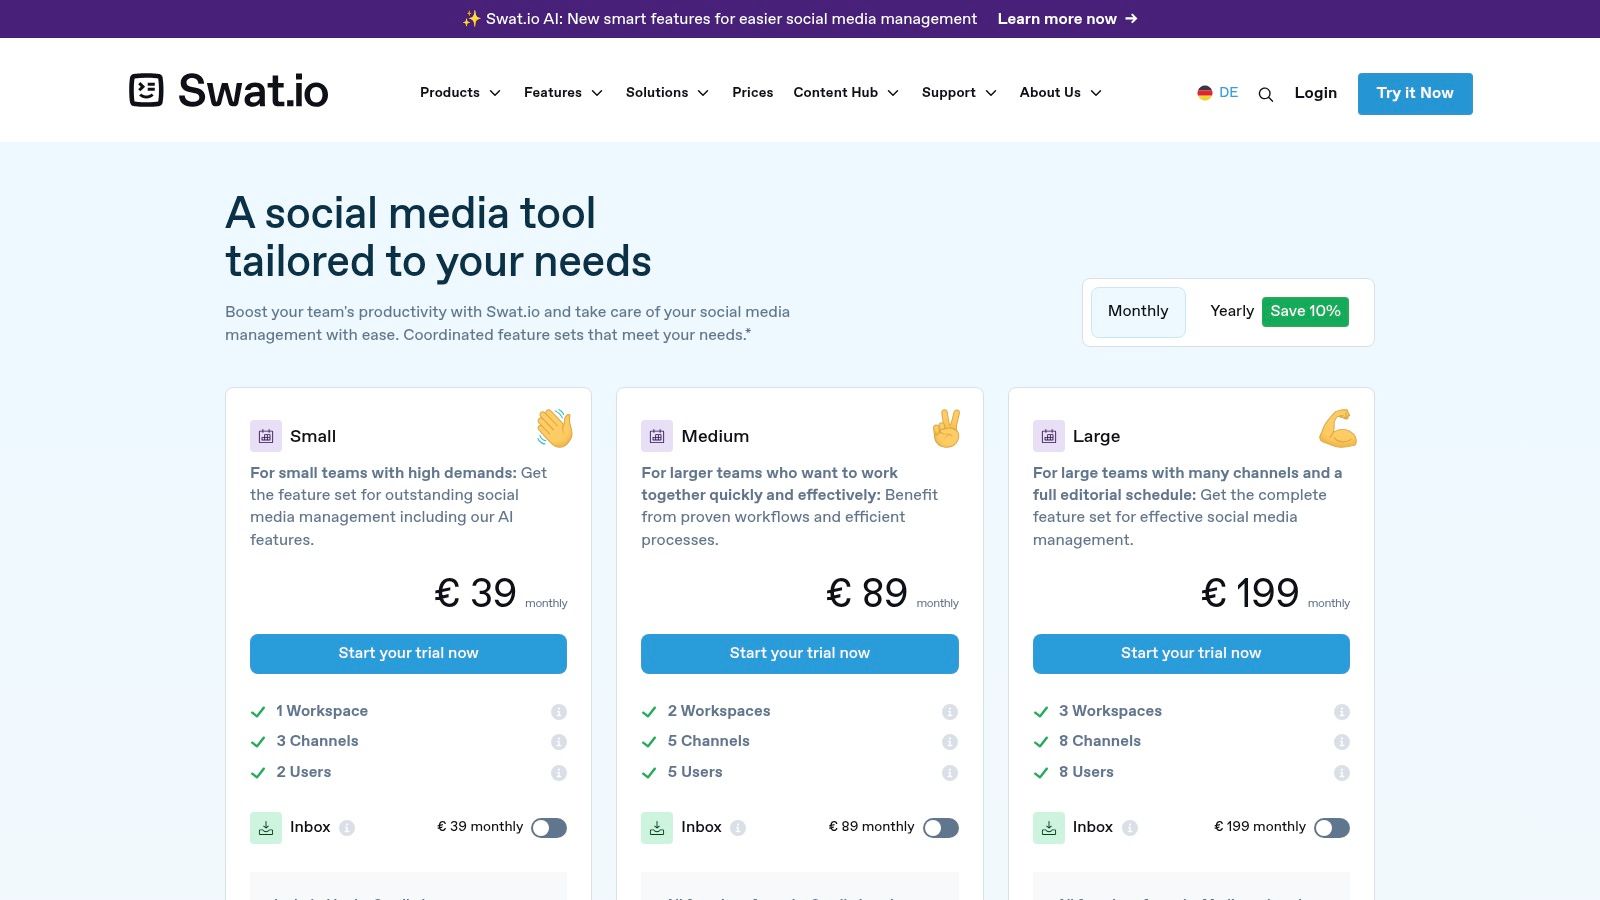Open the Prices page in the navigation
This screenshot has width=1600, height=900.
tap(752, 92)
